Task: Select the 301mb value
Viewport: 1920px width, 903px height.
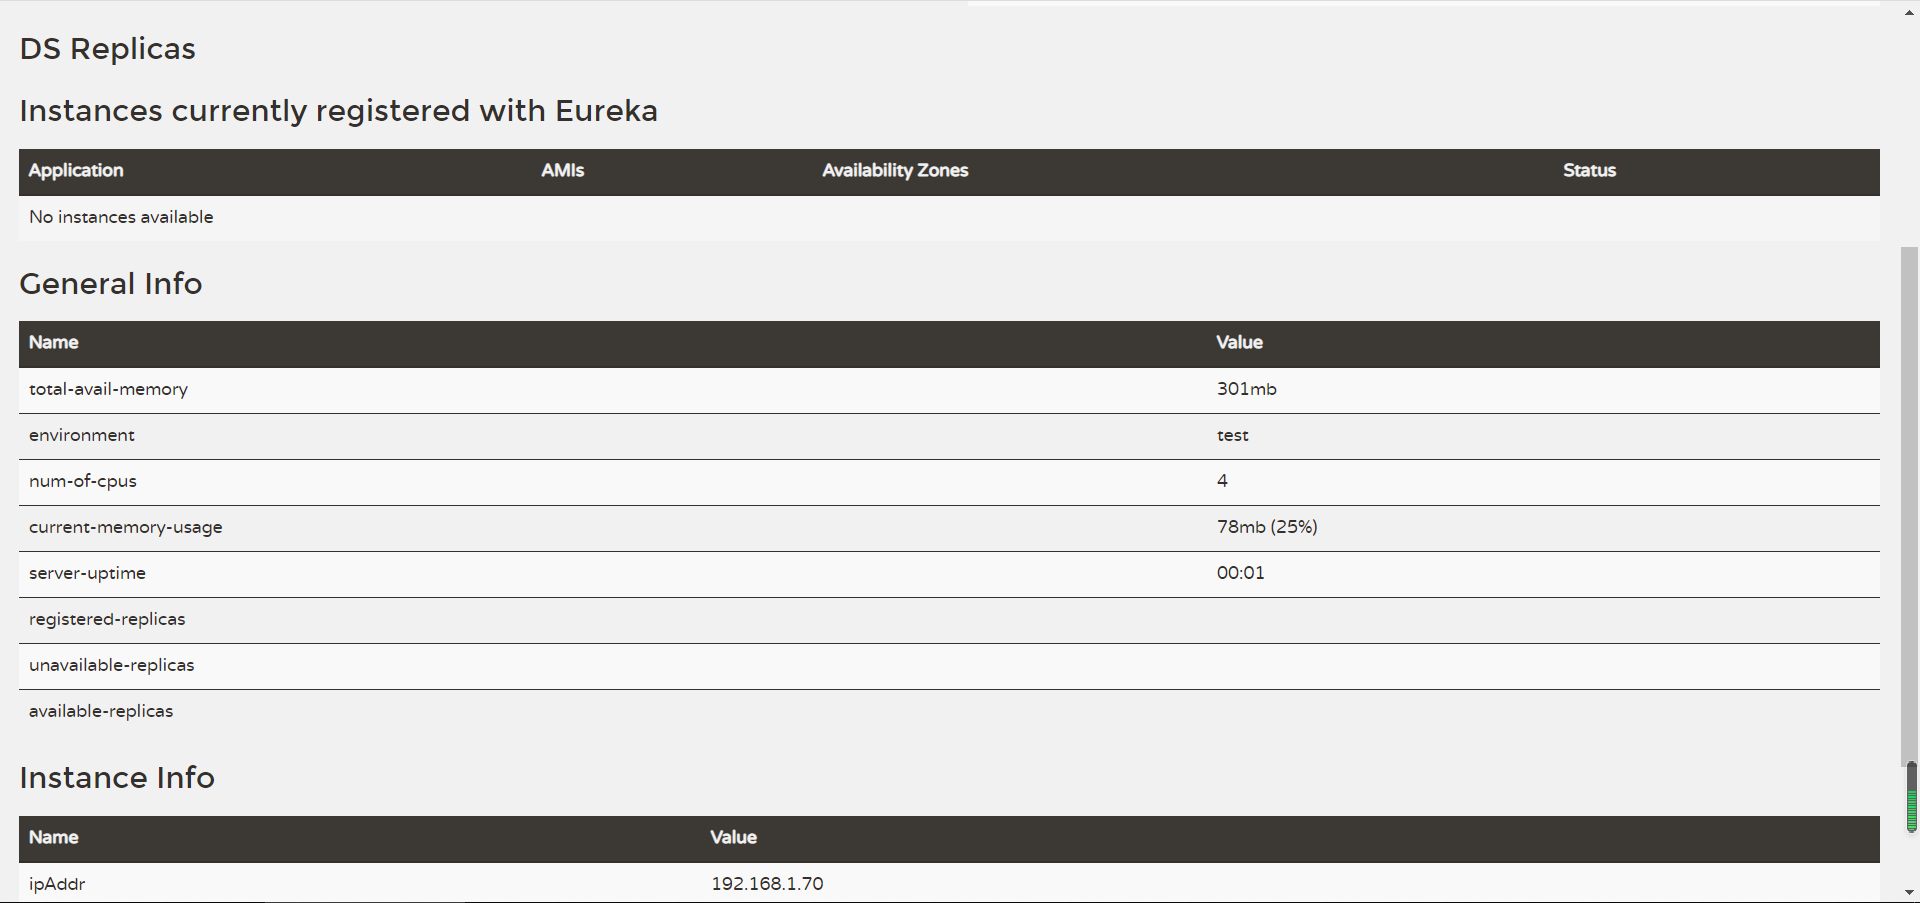Action: coord(1246,389)
